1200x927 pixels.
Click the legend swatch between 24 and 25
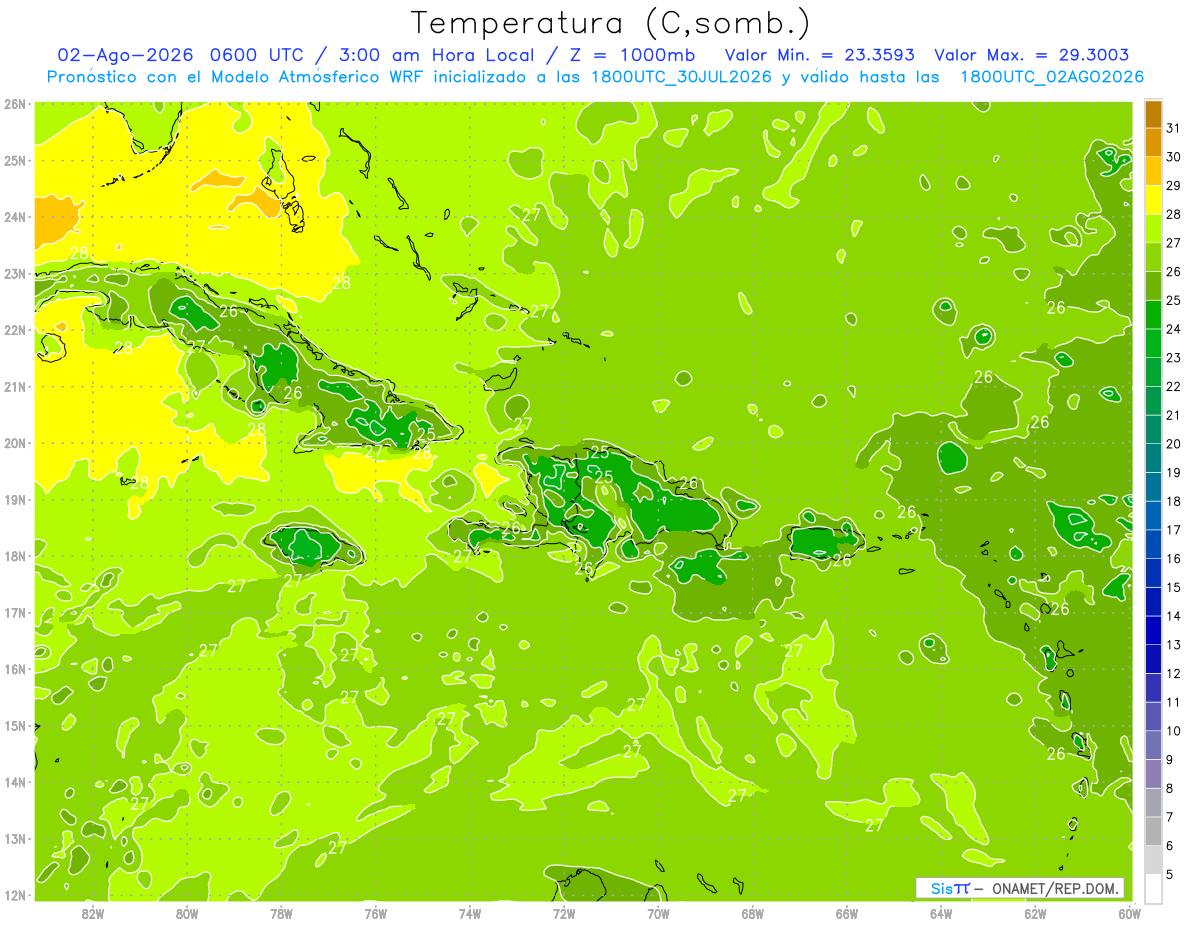(1153, 315)
